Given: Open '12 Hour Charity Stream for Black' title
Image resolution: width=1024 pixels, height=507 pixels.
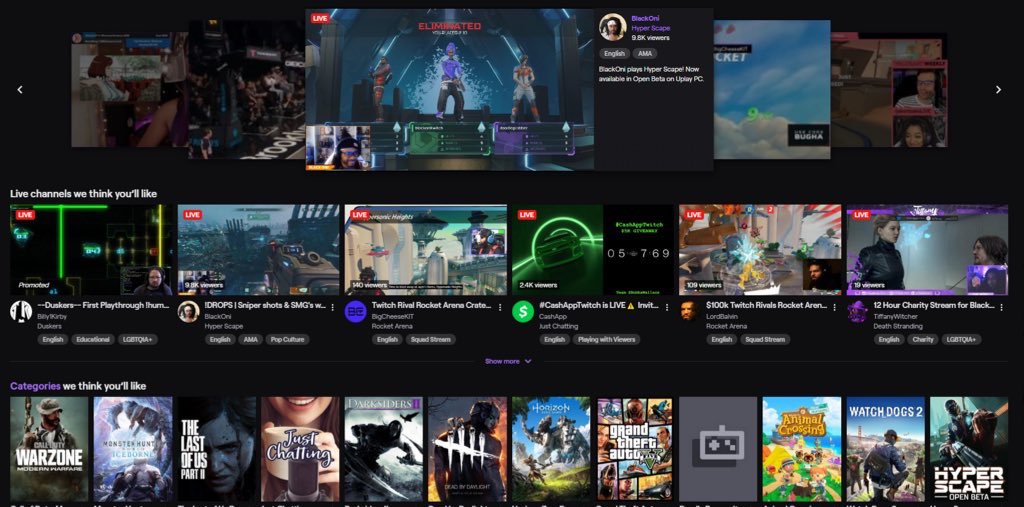Looking at the screenshot, I should pos(934,305).
